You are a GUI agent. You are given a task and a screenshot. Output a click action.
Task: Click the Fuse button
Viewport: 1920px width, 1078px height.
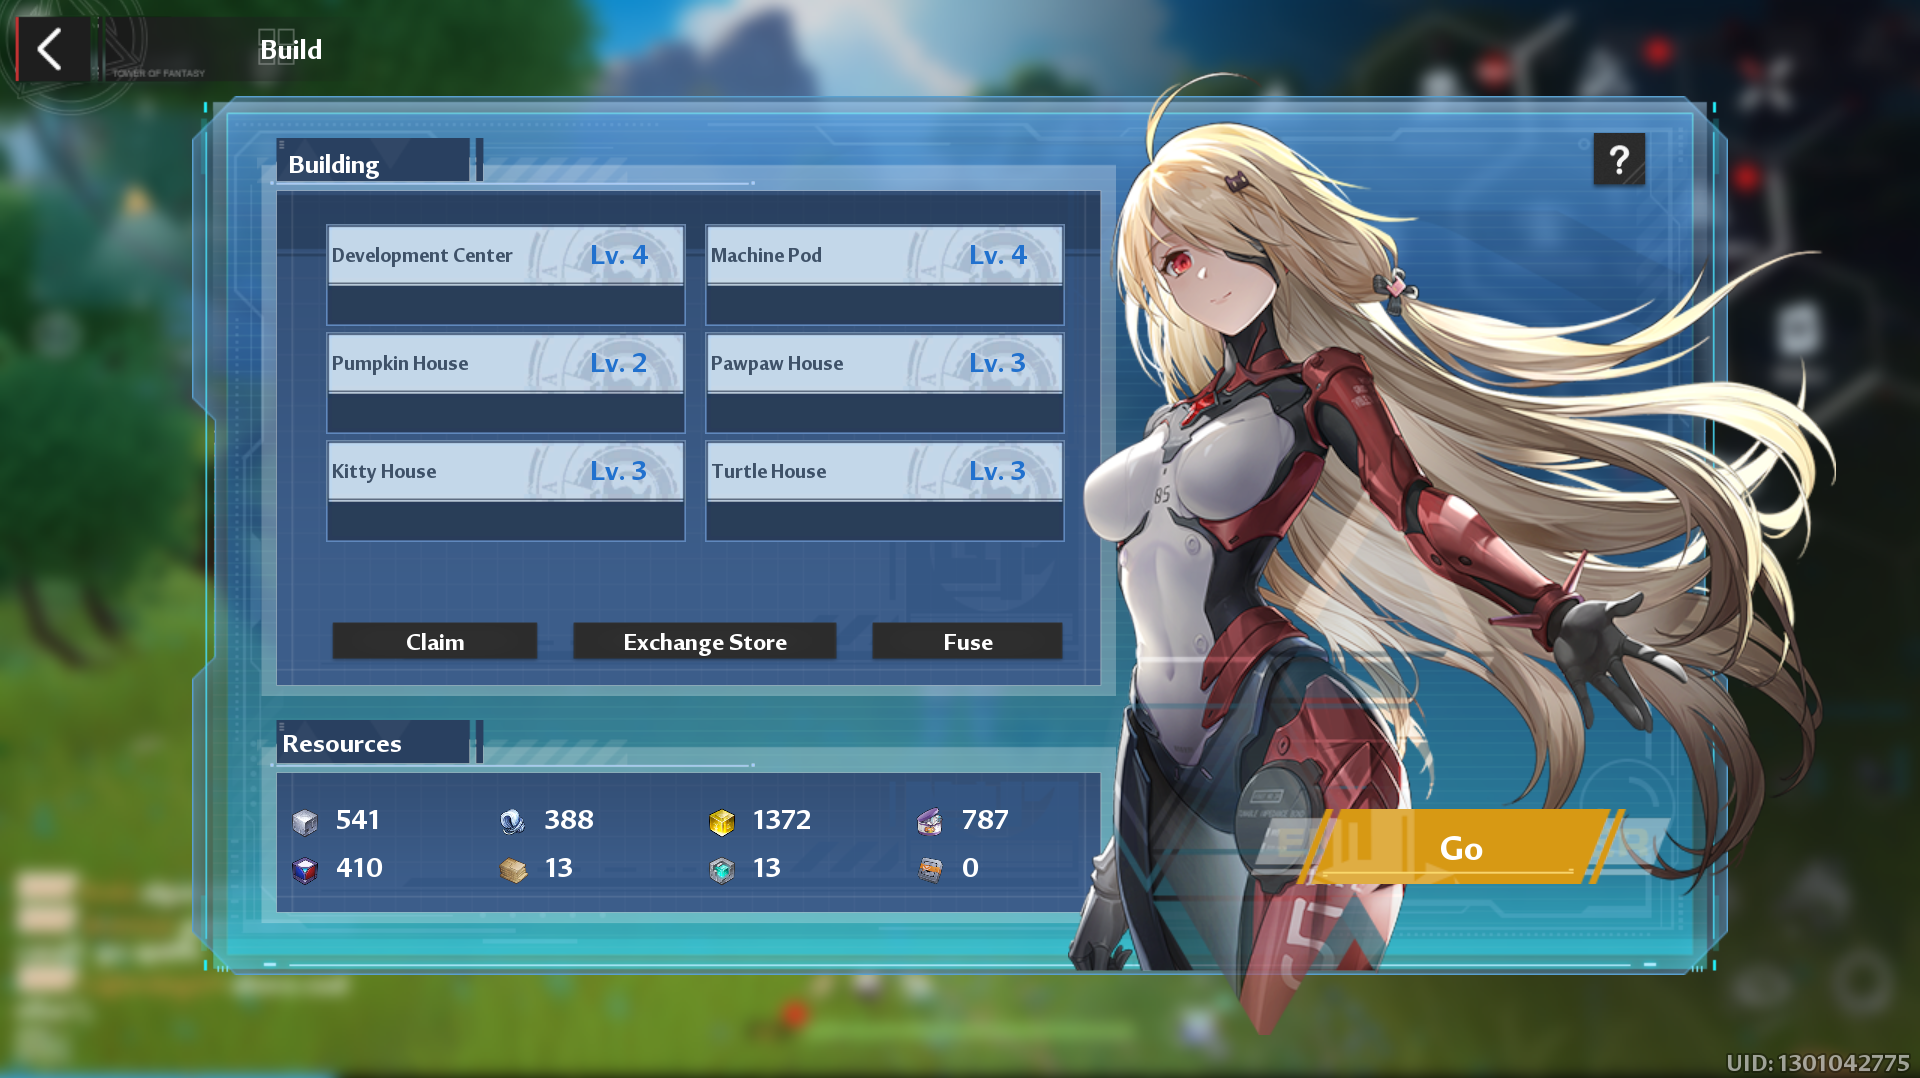pyautogui.click(x=967, y=641)
